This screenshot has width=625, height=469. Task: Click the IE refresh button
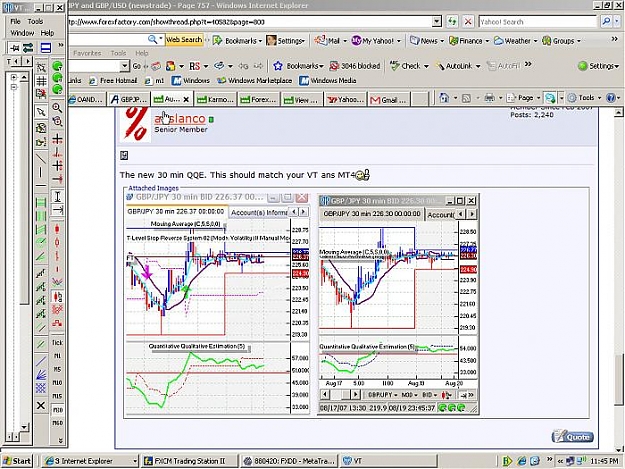coord(452,22)
